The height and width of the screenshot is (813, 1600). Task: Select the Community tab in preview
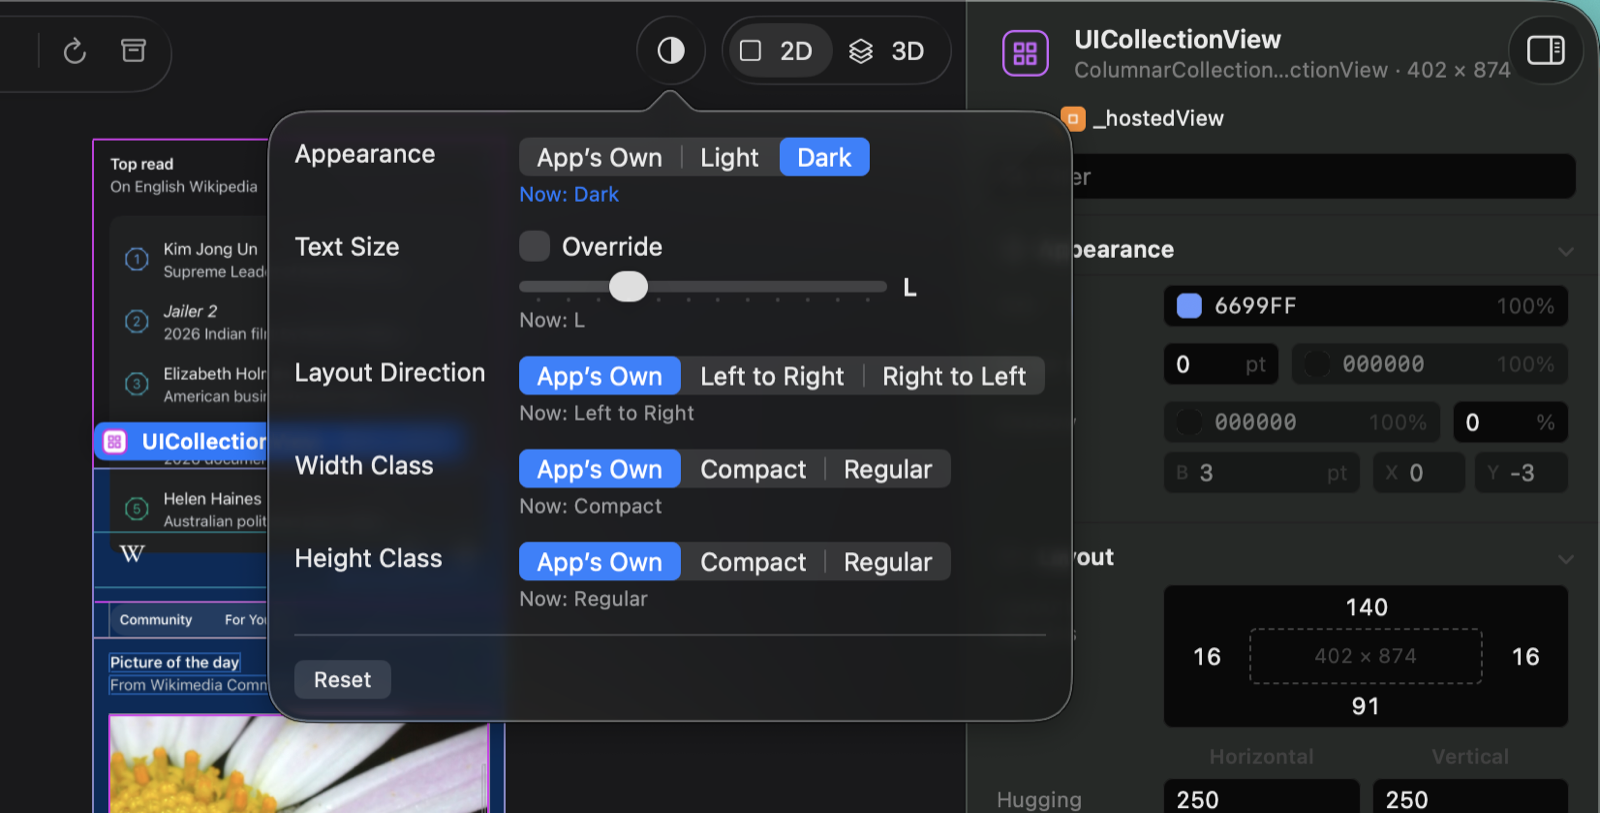(156, 620)
